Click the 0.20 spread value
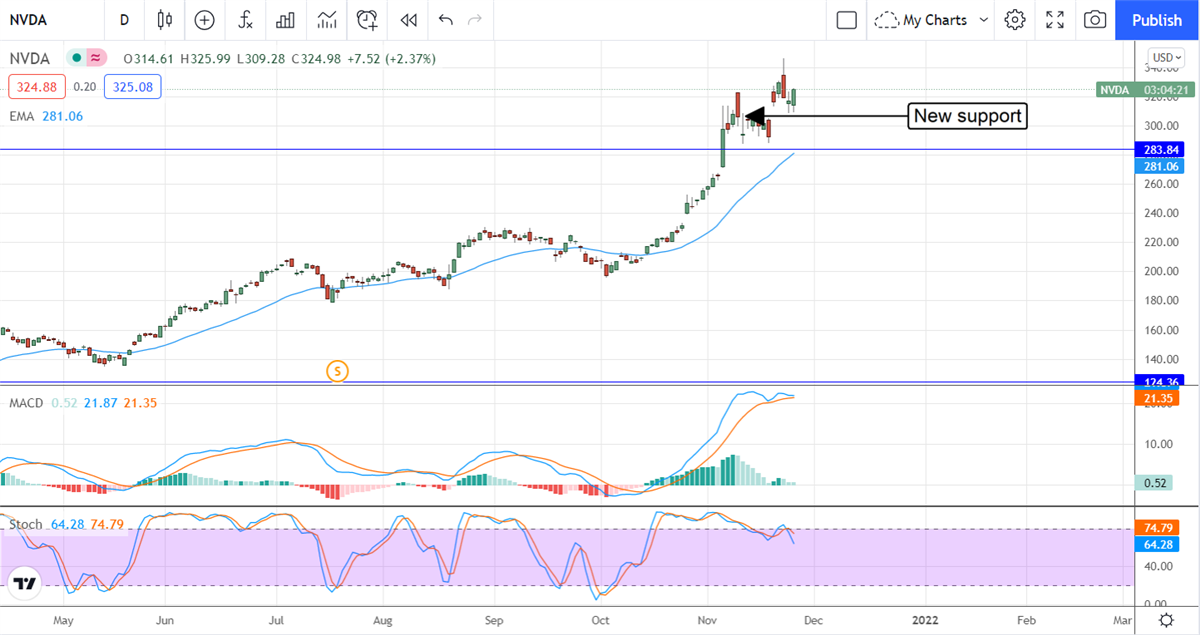Screen dimensions: 1200x635 click(x=85, y=87)
